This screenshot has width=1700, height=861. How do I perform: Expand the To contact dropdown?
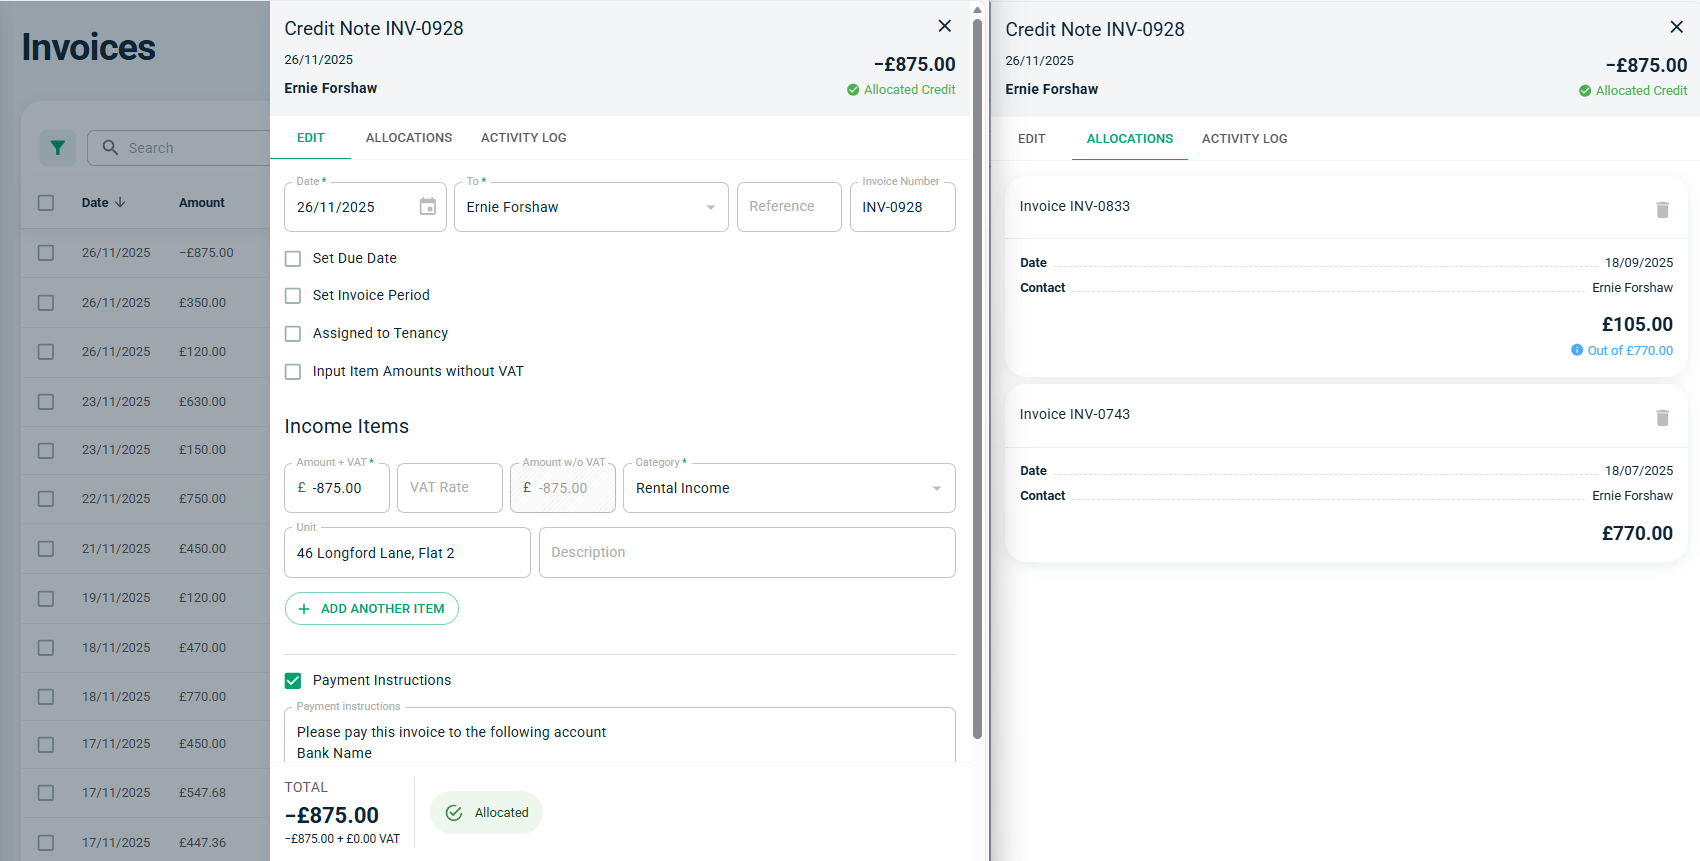point(710,208)
